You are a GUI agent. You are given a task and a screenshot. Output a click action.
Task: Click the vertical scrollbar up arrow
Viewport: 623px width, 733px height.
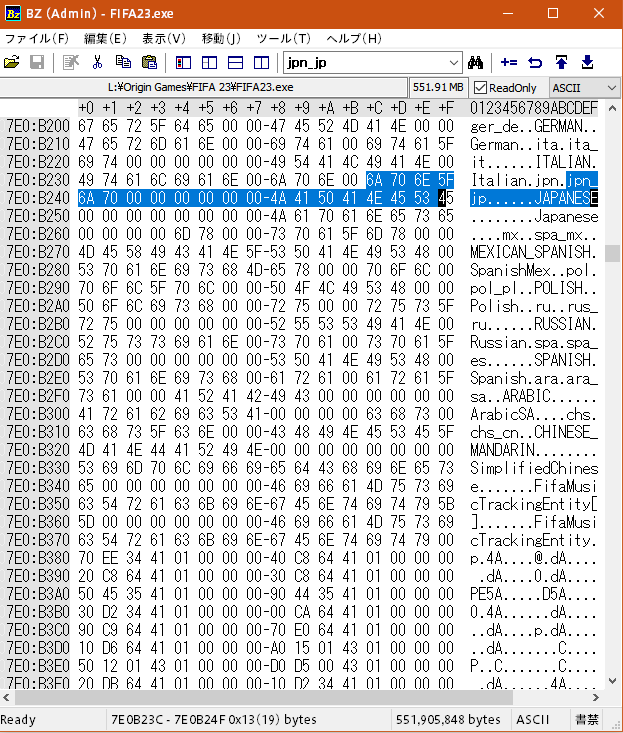(x=613, y=108)
